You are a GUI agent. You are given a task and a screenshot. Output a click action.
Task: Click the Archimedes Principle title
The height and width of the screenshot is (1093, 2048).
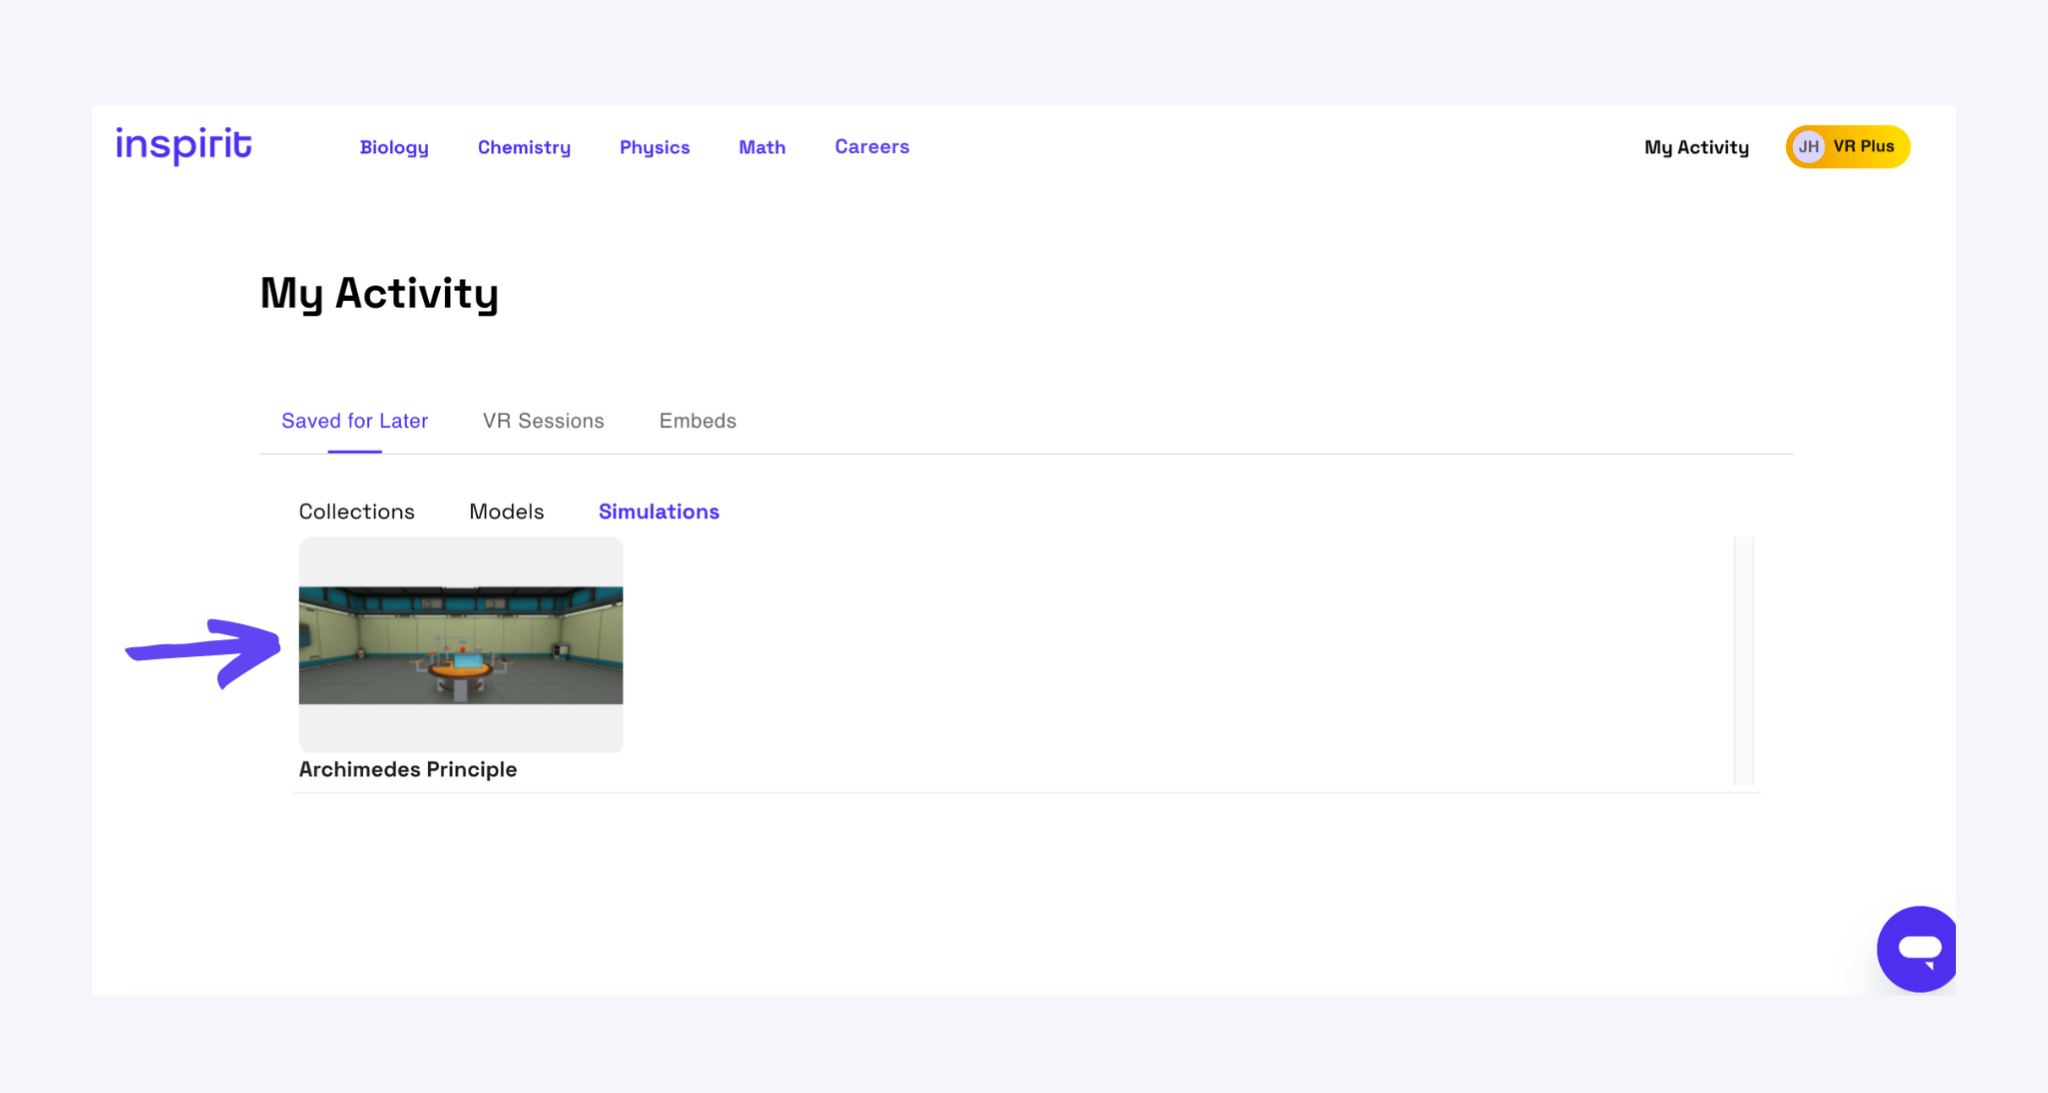pyautogui.click(x=408, y=769)
